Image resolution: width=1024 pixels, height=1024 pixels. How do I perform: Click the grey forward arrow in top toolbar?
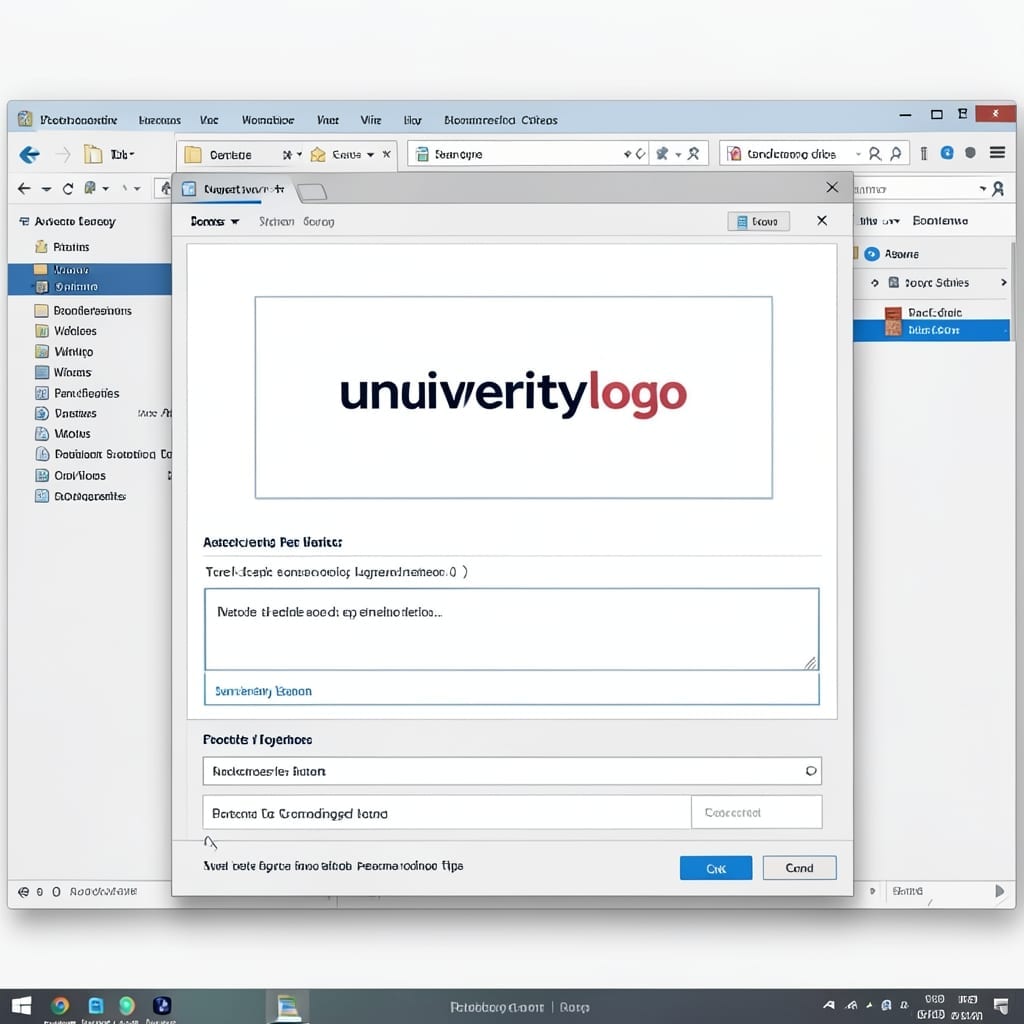(x=63, y=155)
